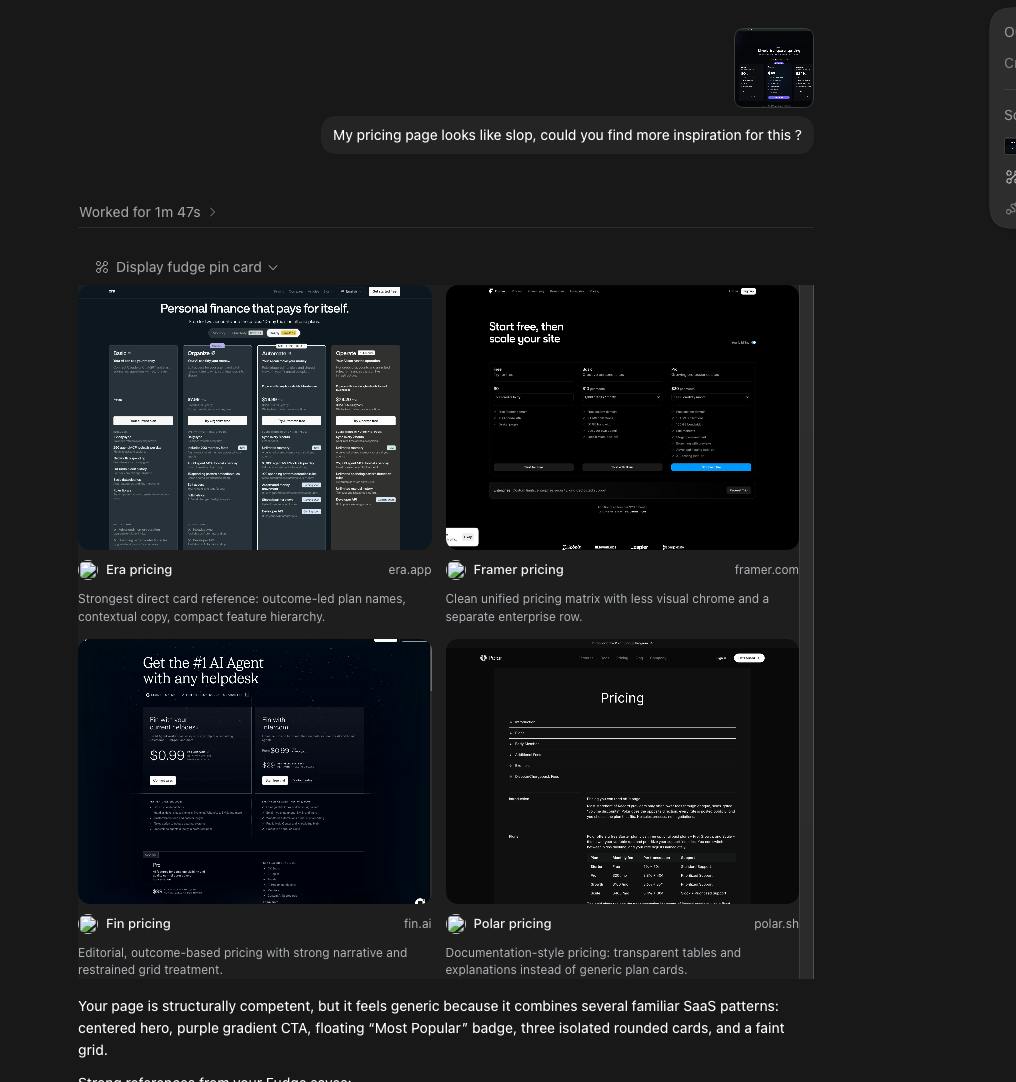Image resolution: width=1016 pixels, height=1082 pixels.
Task: Select the "My pricing page looks like slop" message
Action: (x=567, y=135)
